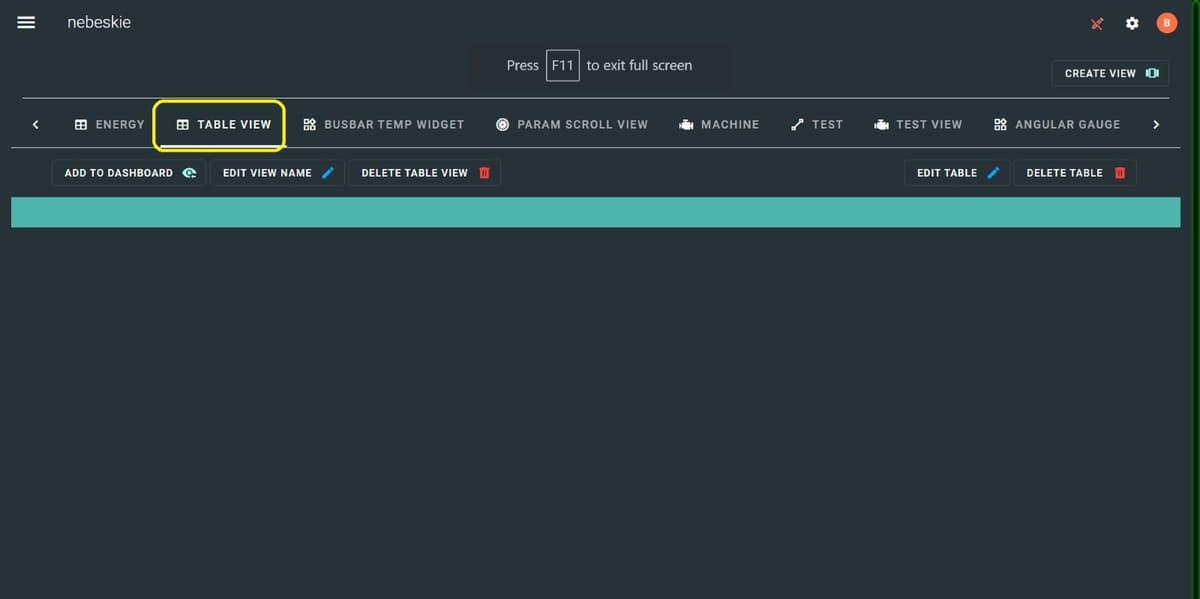Click the trash icon on Delete Table View
Image resolution: width=1200 pixels, height=599 pixels.
[484, 173]
